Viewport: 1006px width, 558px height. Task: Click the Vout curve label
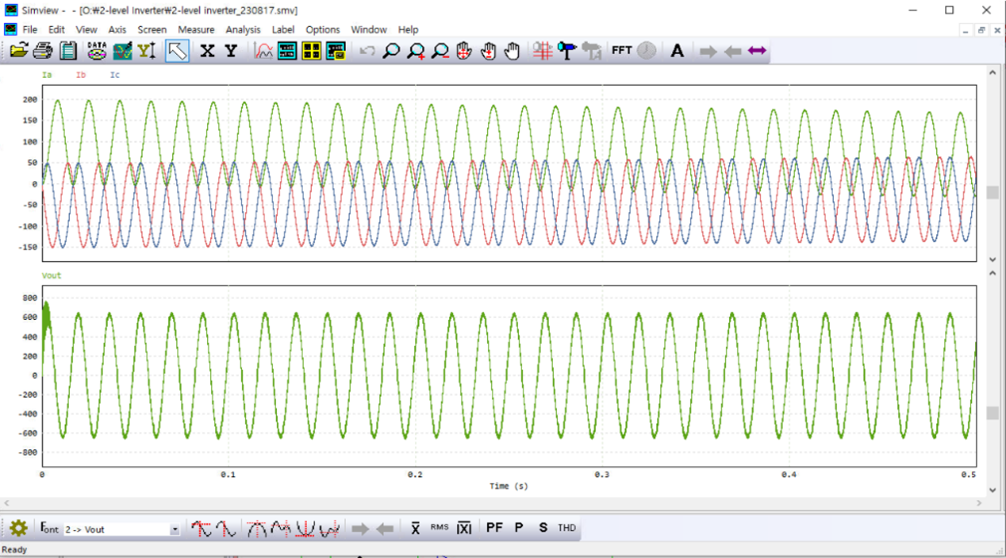point(51,275)
